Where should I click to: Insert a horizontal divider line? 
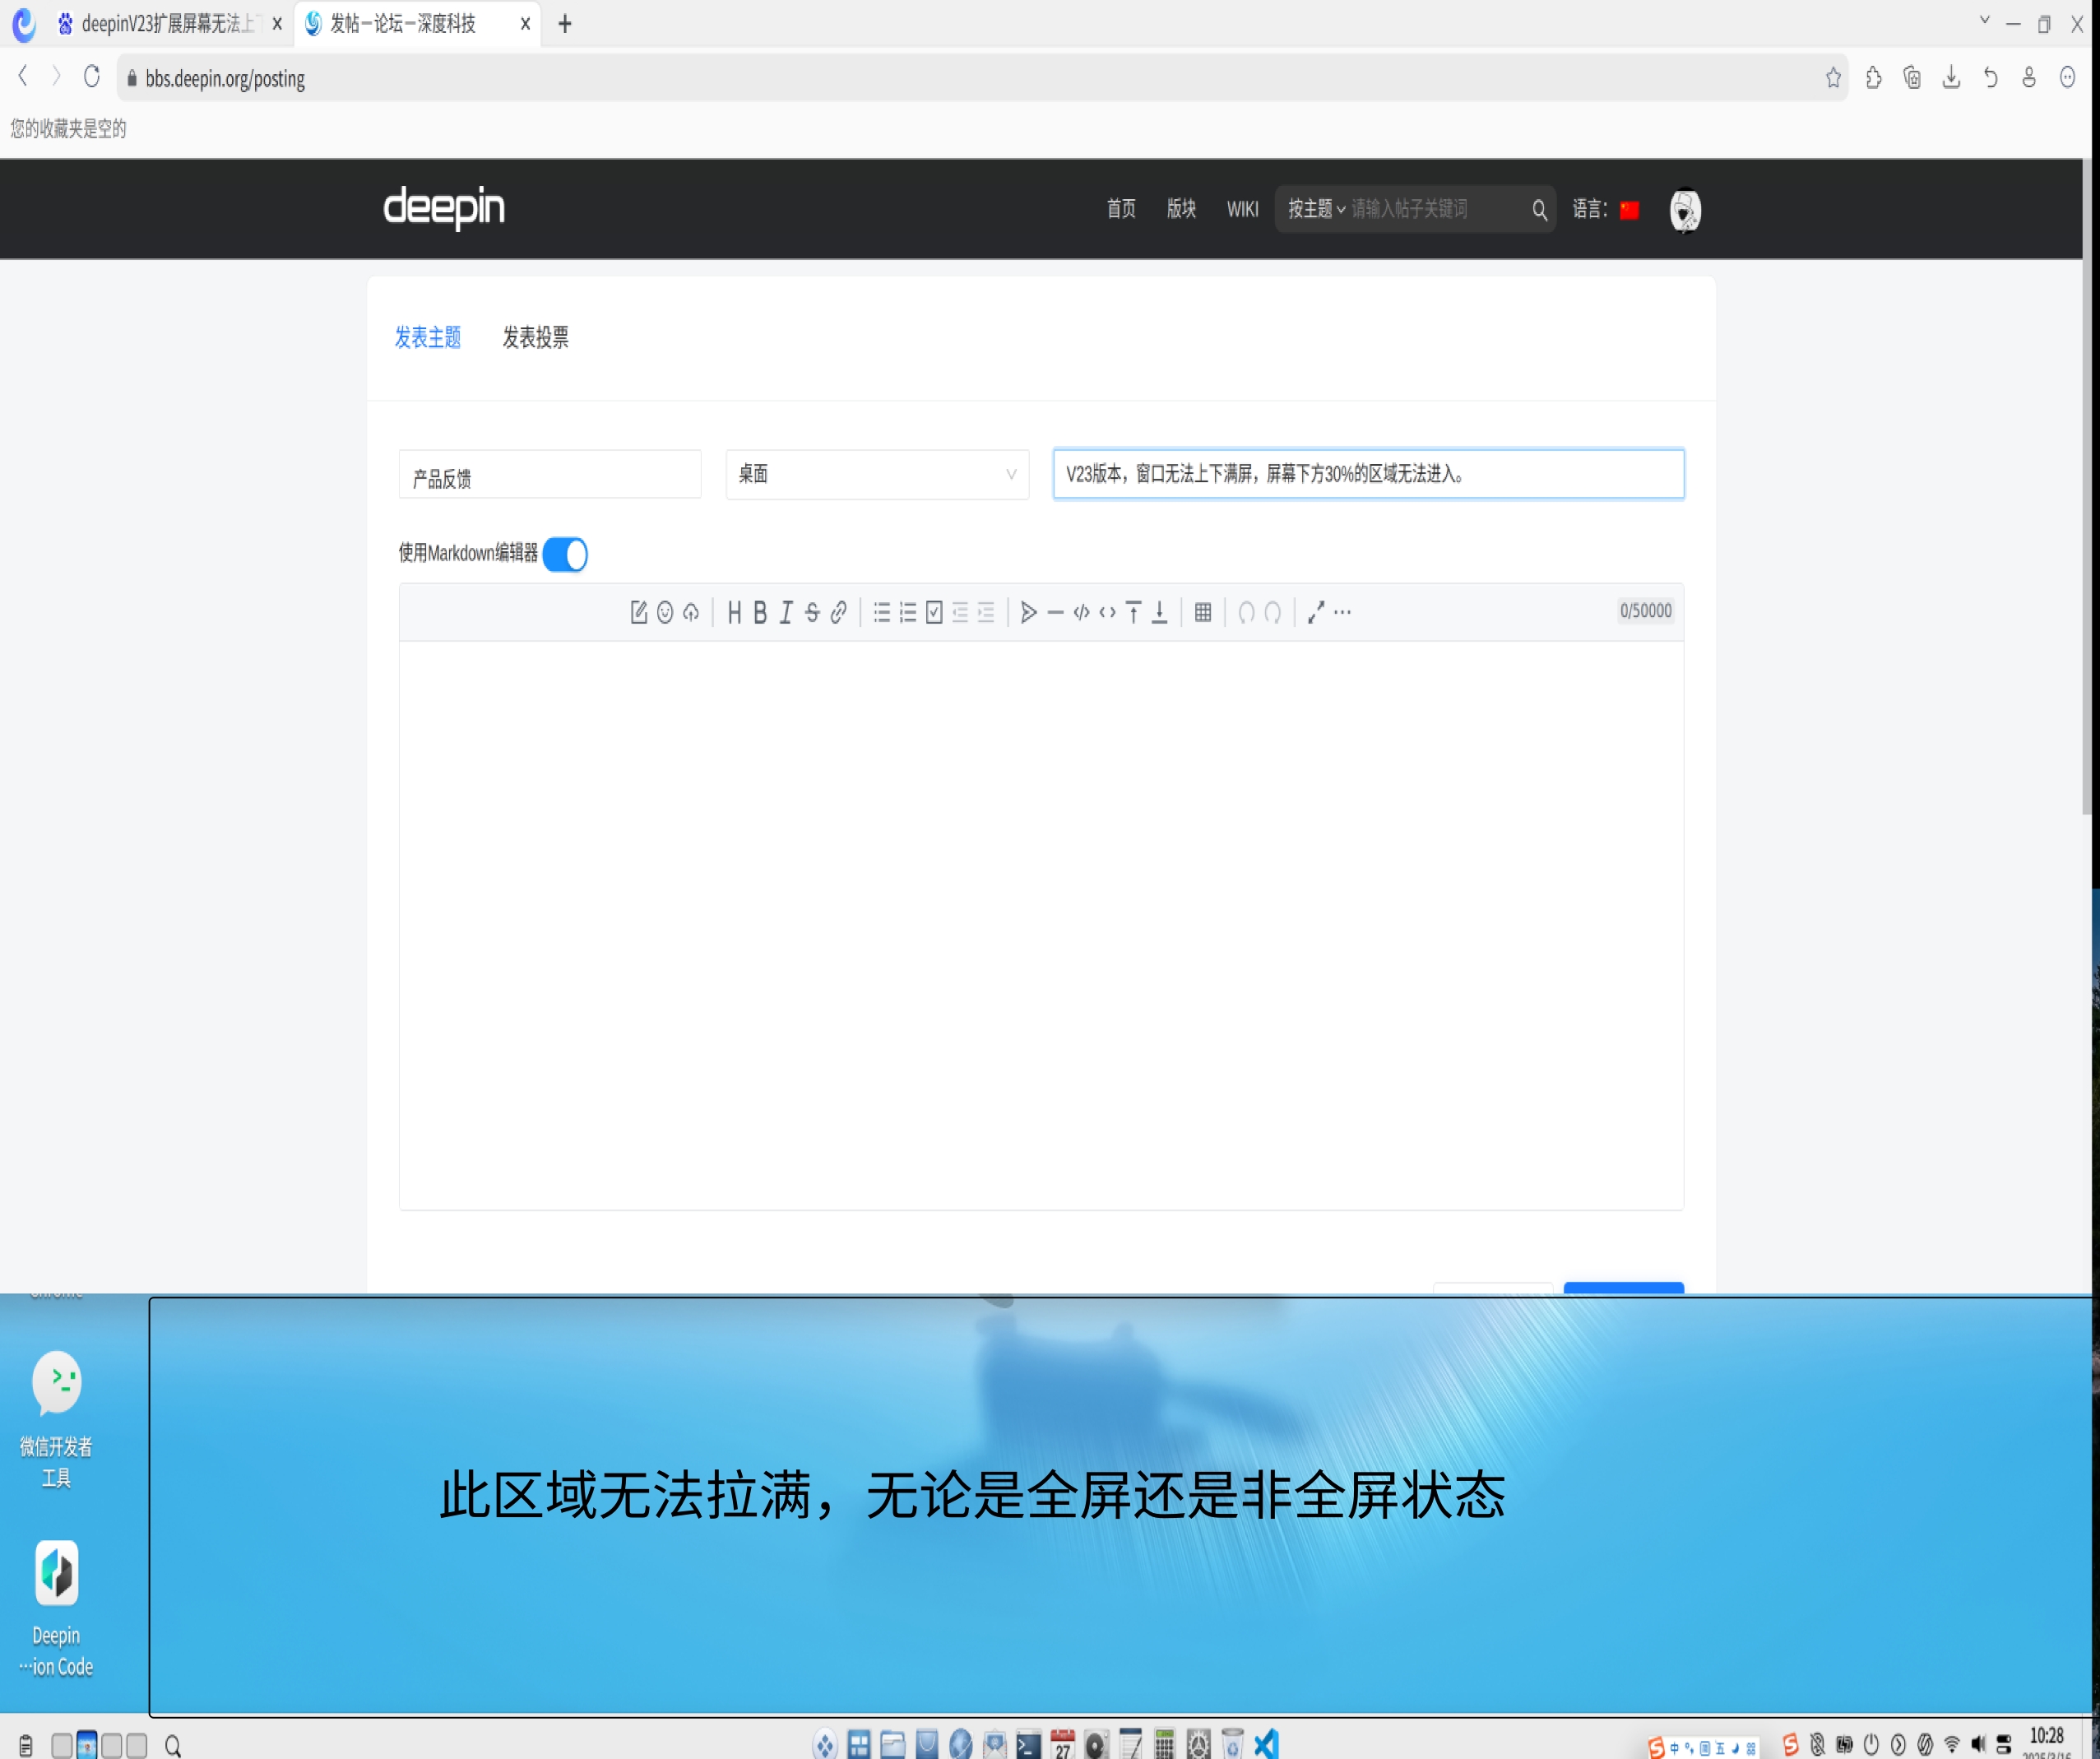point(1055,612)
